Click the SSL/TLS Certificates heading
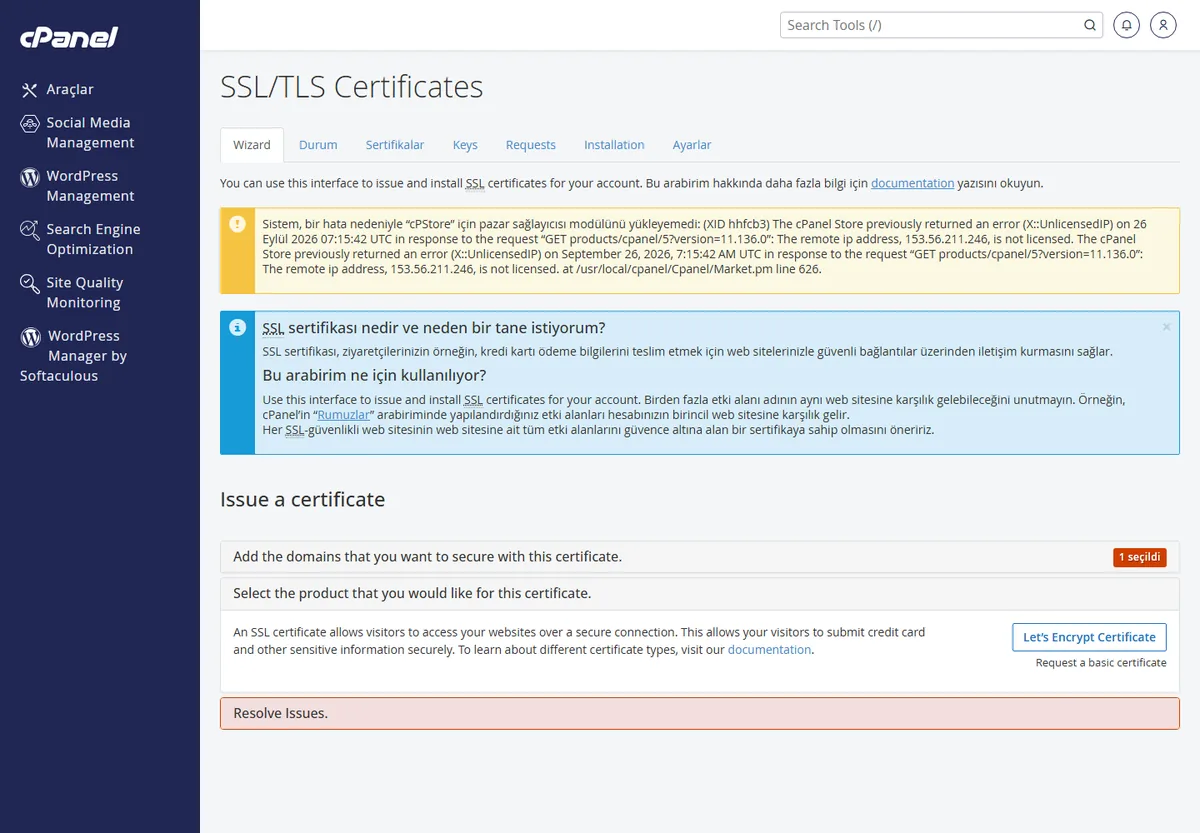The height and width of the screenshot is (833, 1200). click(x=352, y=87)
